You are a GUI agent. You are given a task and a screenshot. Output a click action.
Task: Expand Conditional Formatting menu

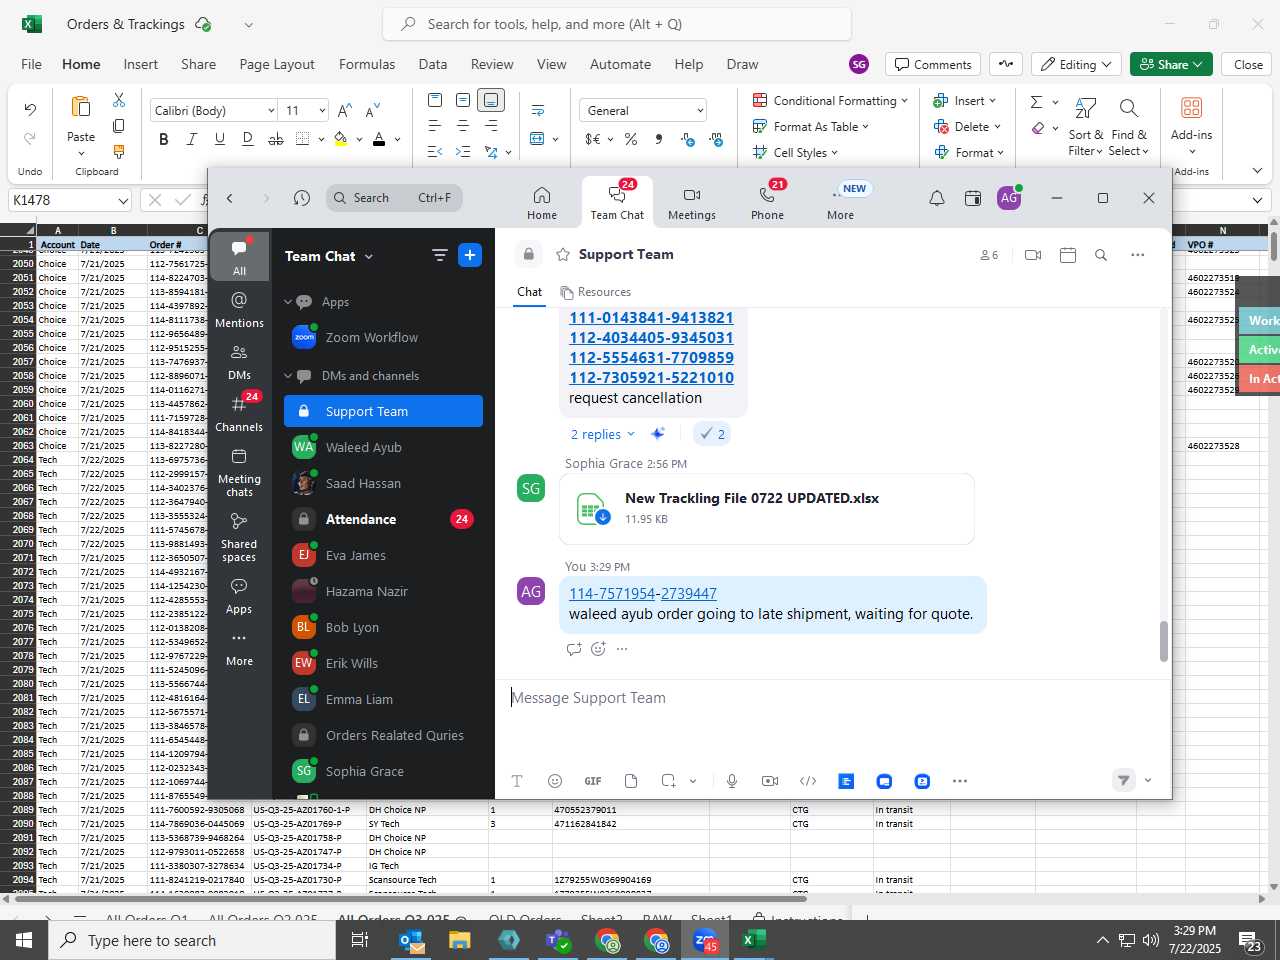click(830, 100)
